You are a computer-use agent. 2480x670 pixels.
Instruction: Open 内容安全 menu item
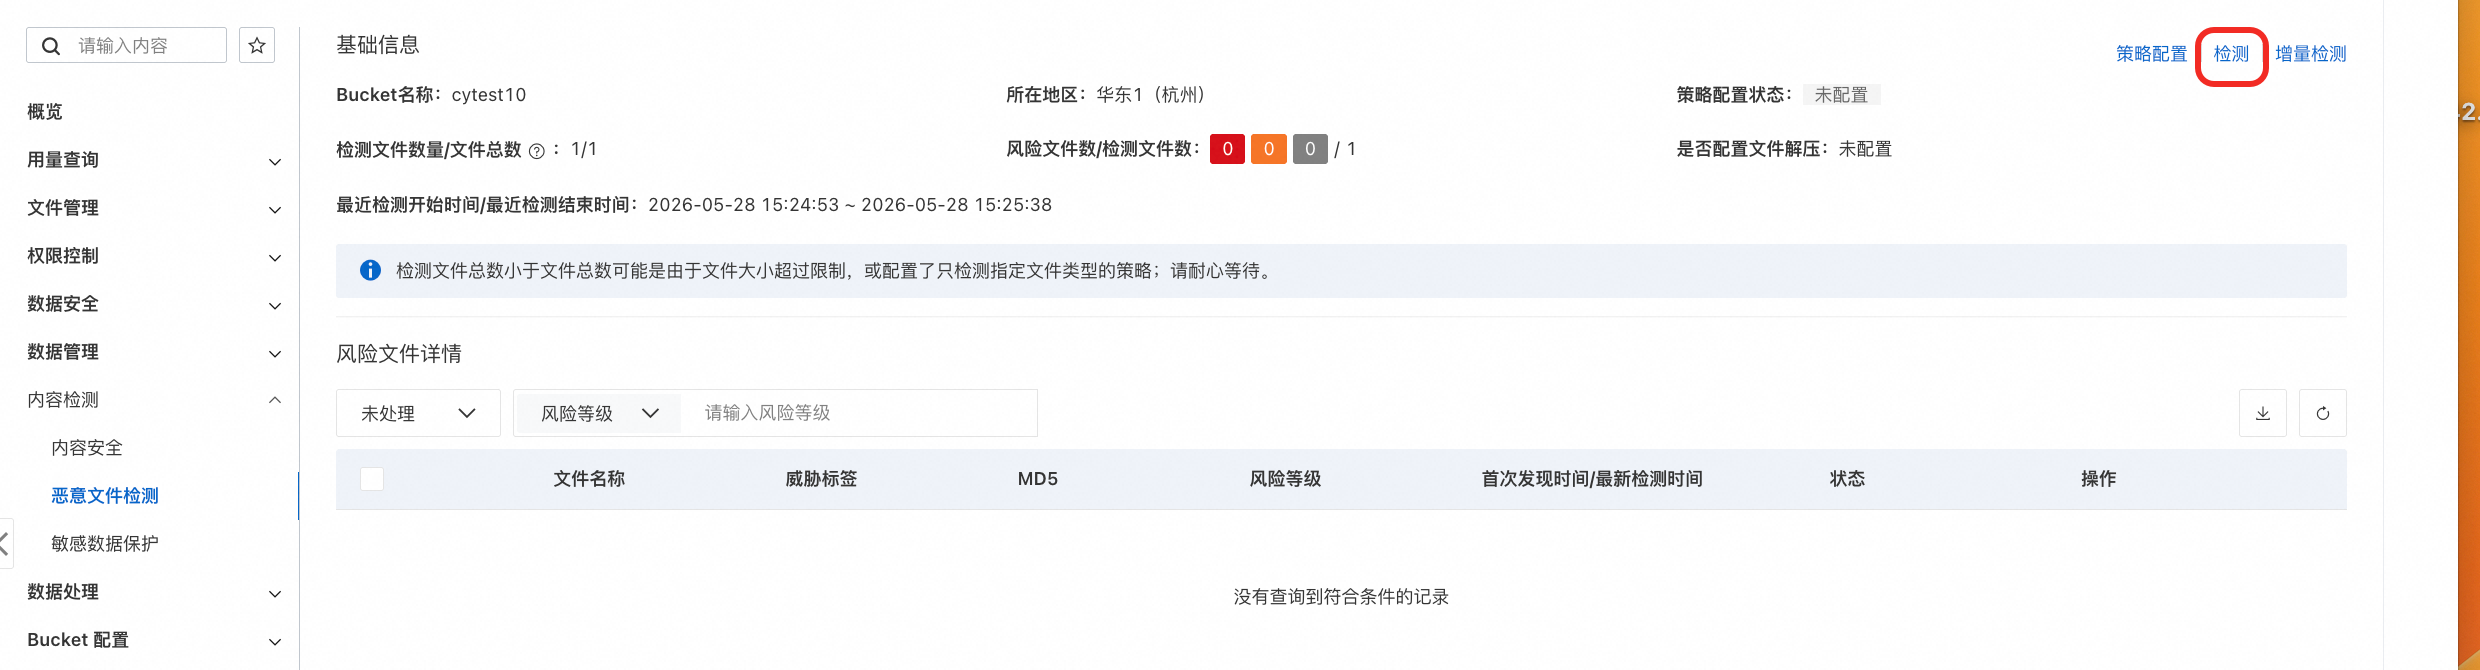pos(87,448)
